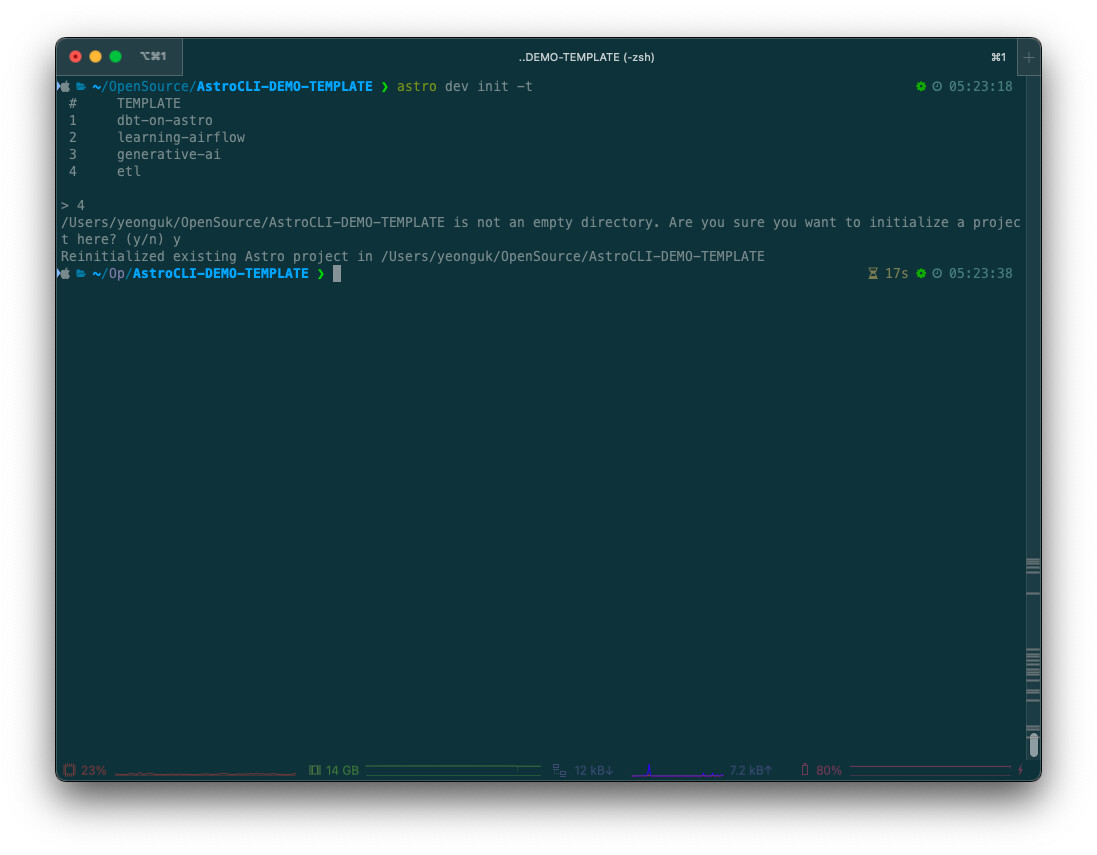Click the '> 4' input line
Screen dimensions: 1097x855
coord(73,206)
